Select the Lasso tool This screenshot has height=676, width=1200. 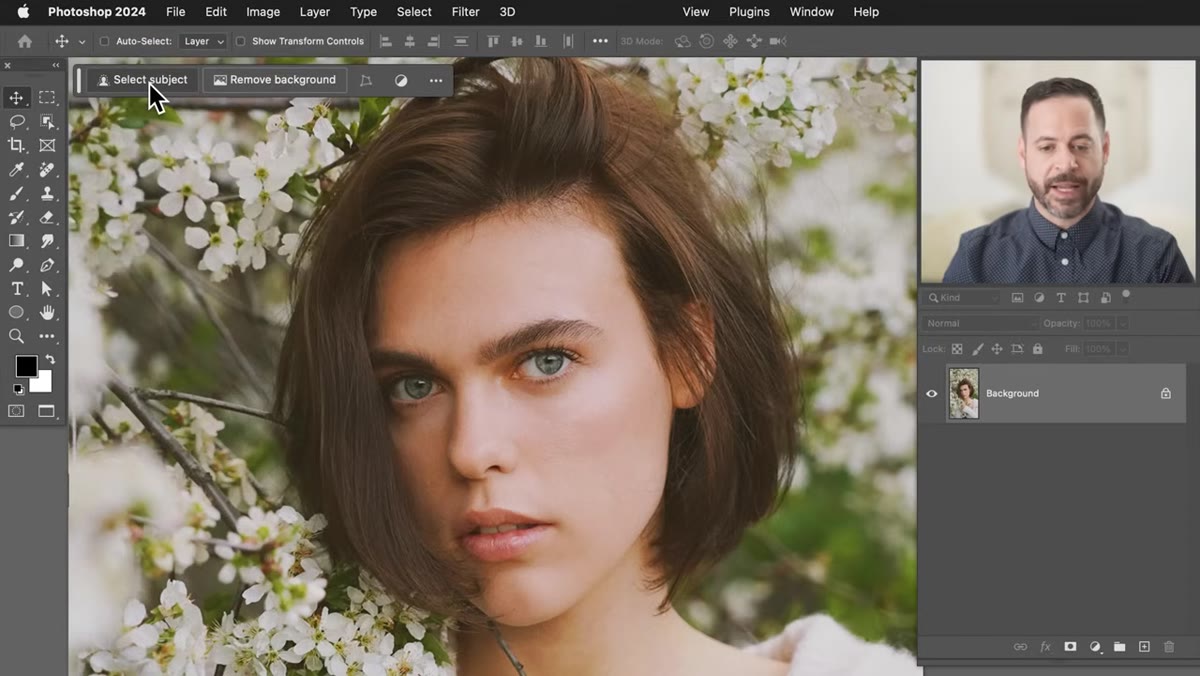coord(17,122)
